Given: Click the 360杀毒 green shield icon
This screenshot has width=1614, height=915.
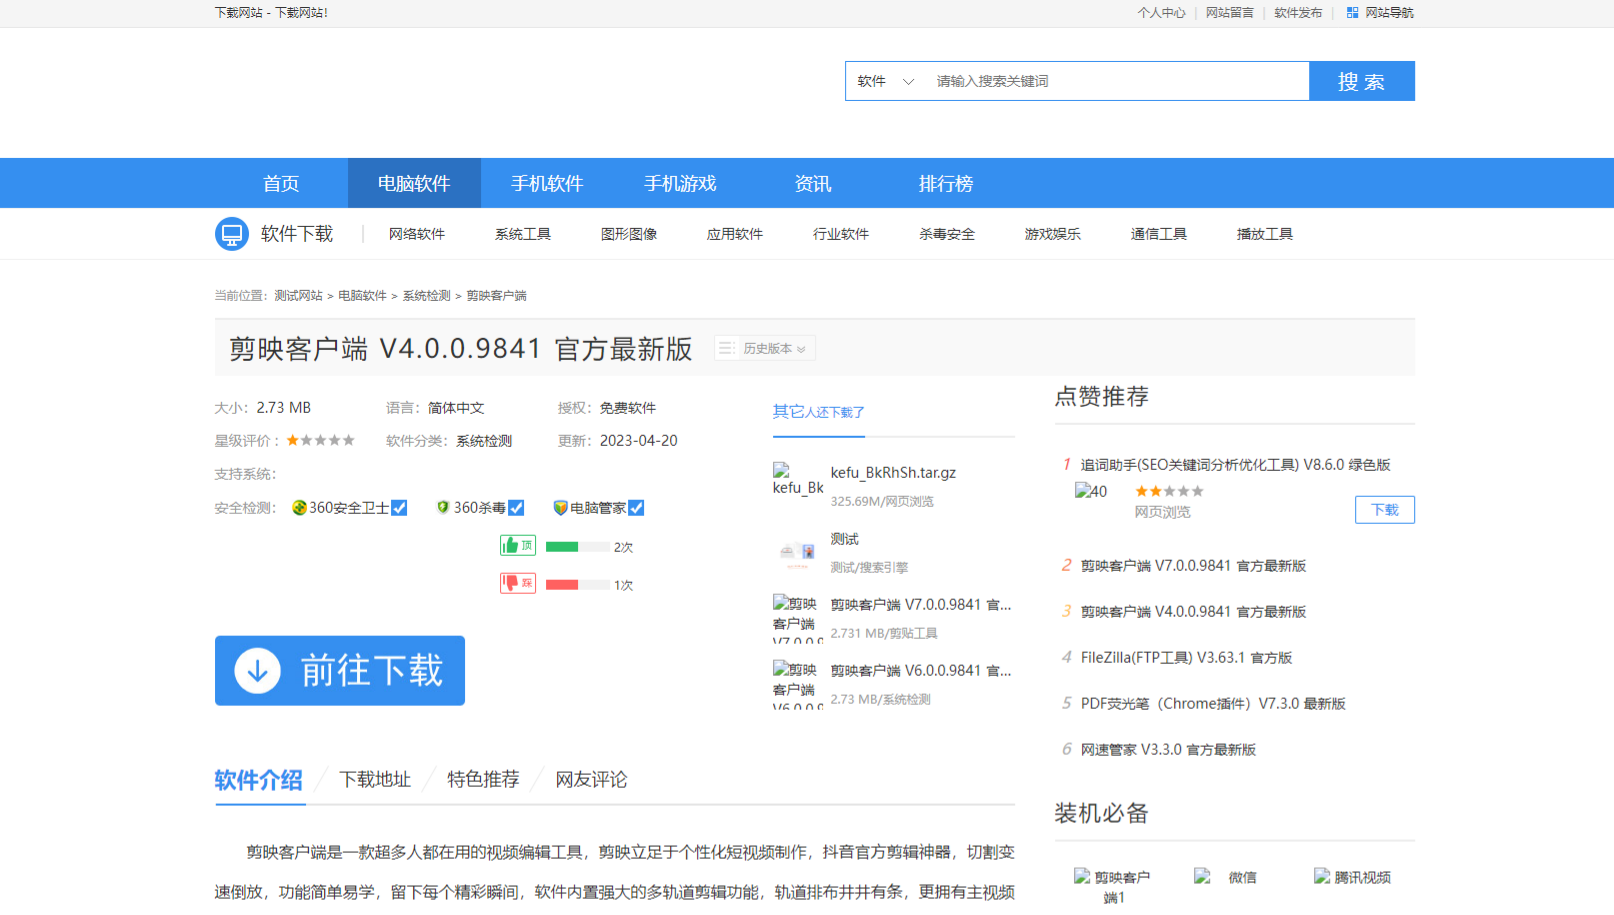Looking at the screenshot, I should tap(443, 507).
